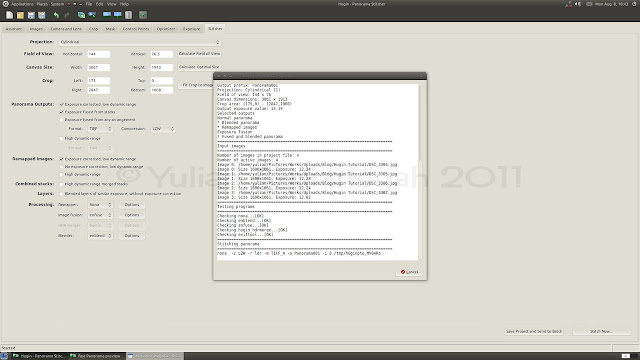Click the last picture icon in toolbar
The height and width of the screenshot is (360, 640).
click(x=143, y=15)
